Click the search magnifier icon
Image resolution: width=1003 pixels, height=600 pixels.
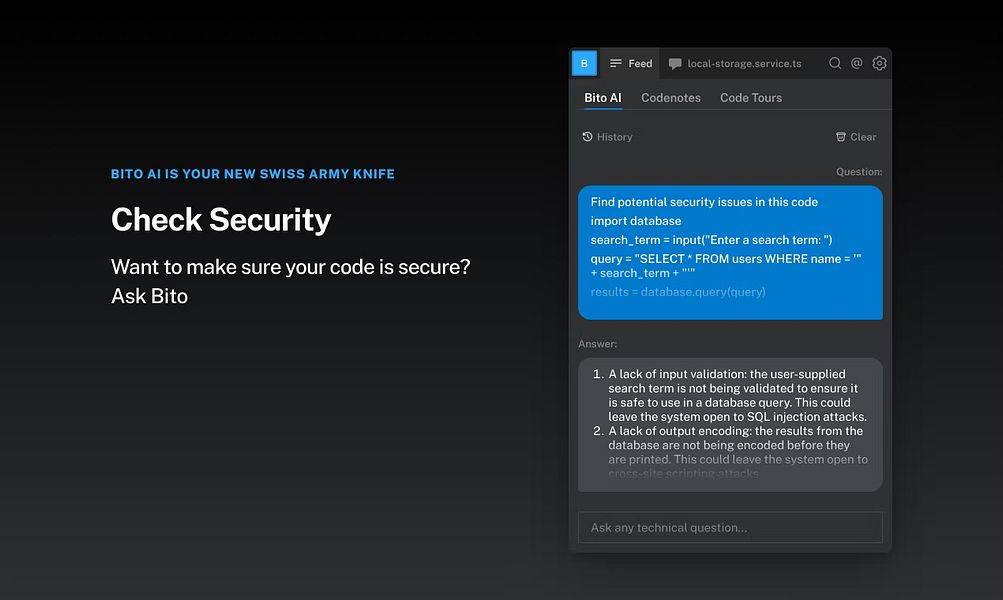point(835,63)
